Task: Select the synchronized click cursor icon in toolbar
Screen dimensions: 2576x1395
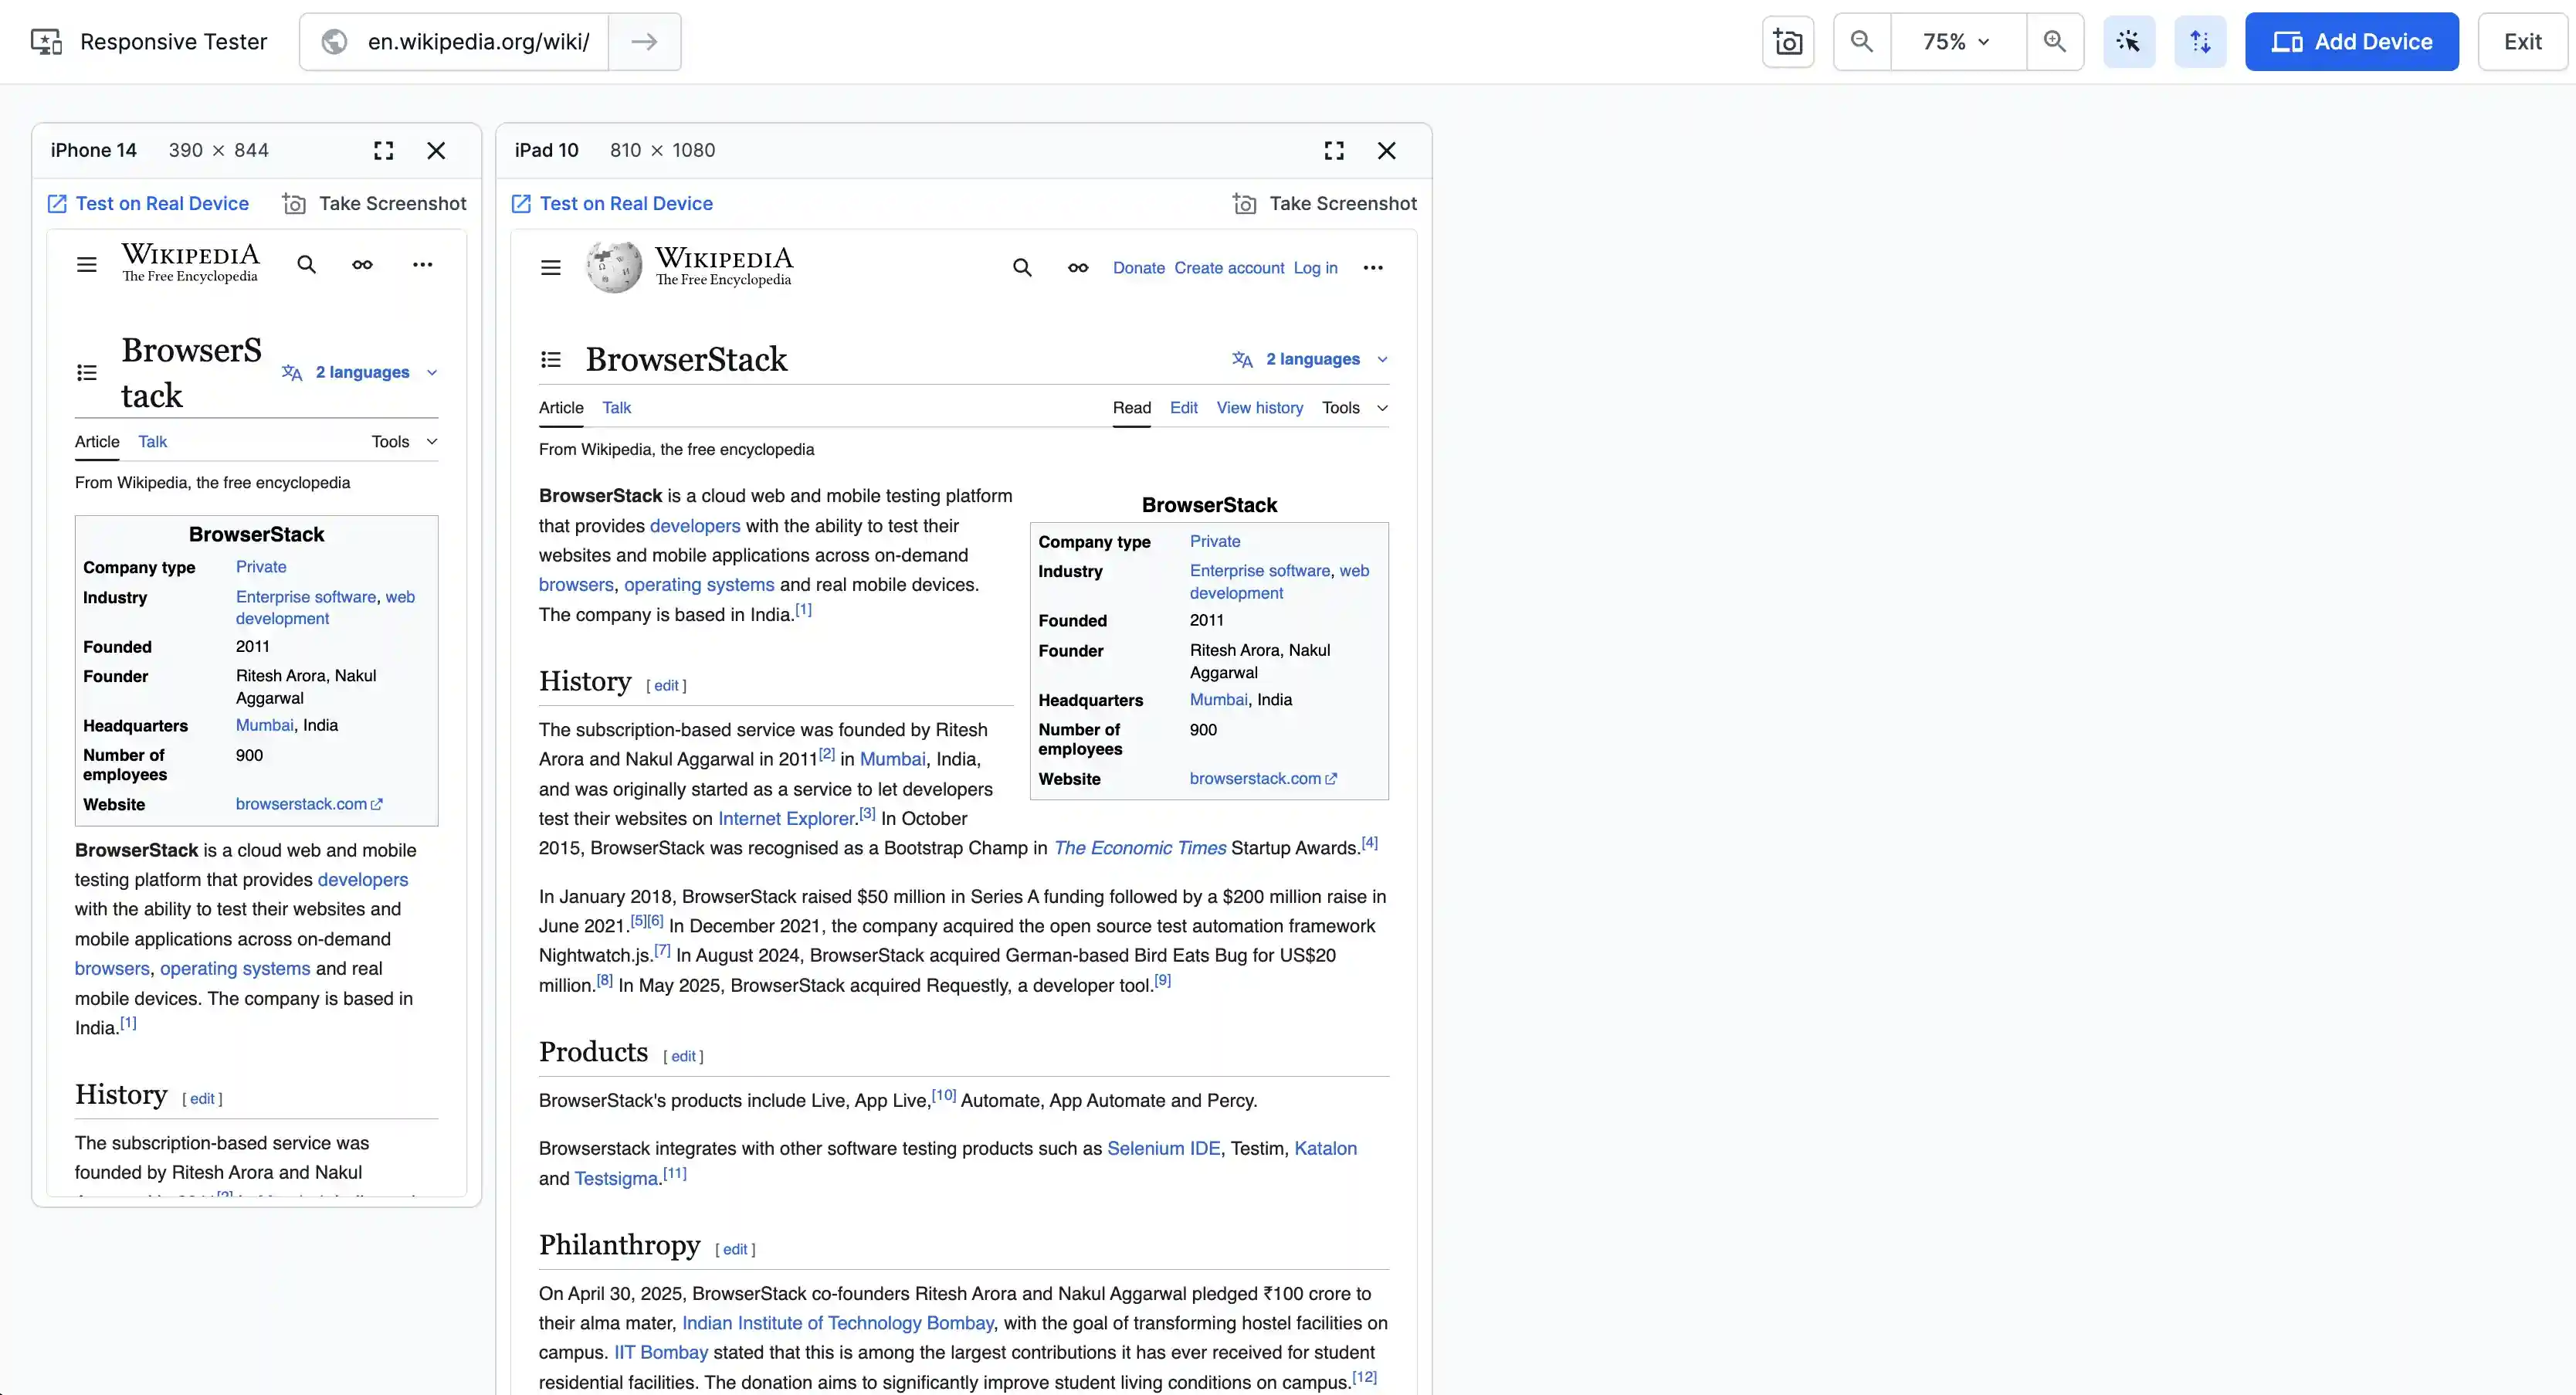Action: point(2129,41)
